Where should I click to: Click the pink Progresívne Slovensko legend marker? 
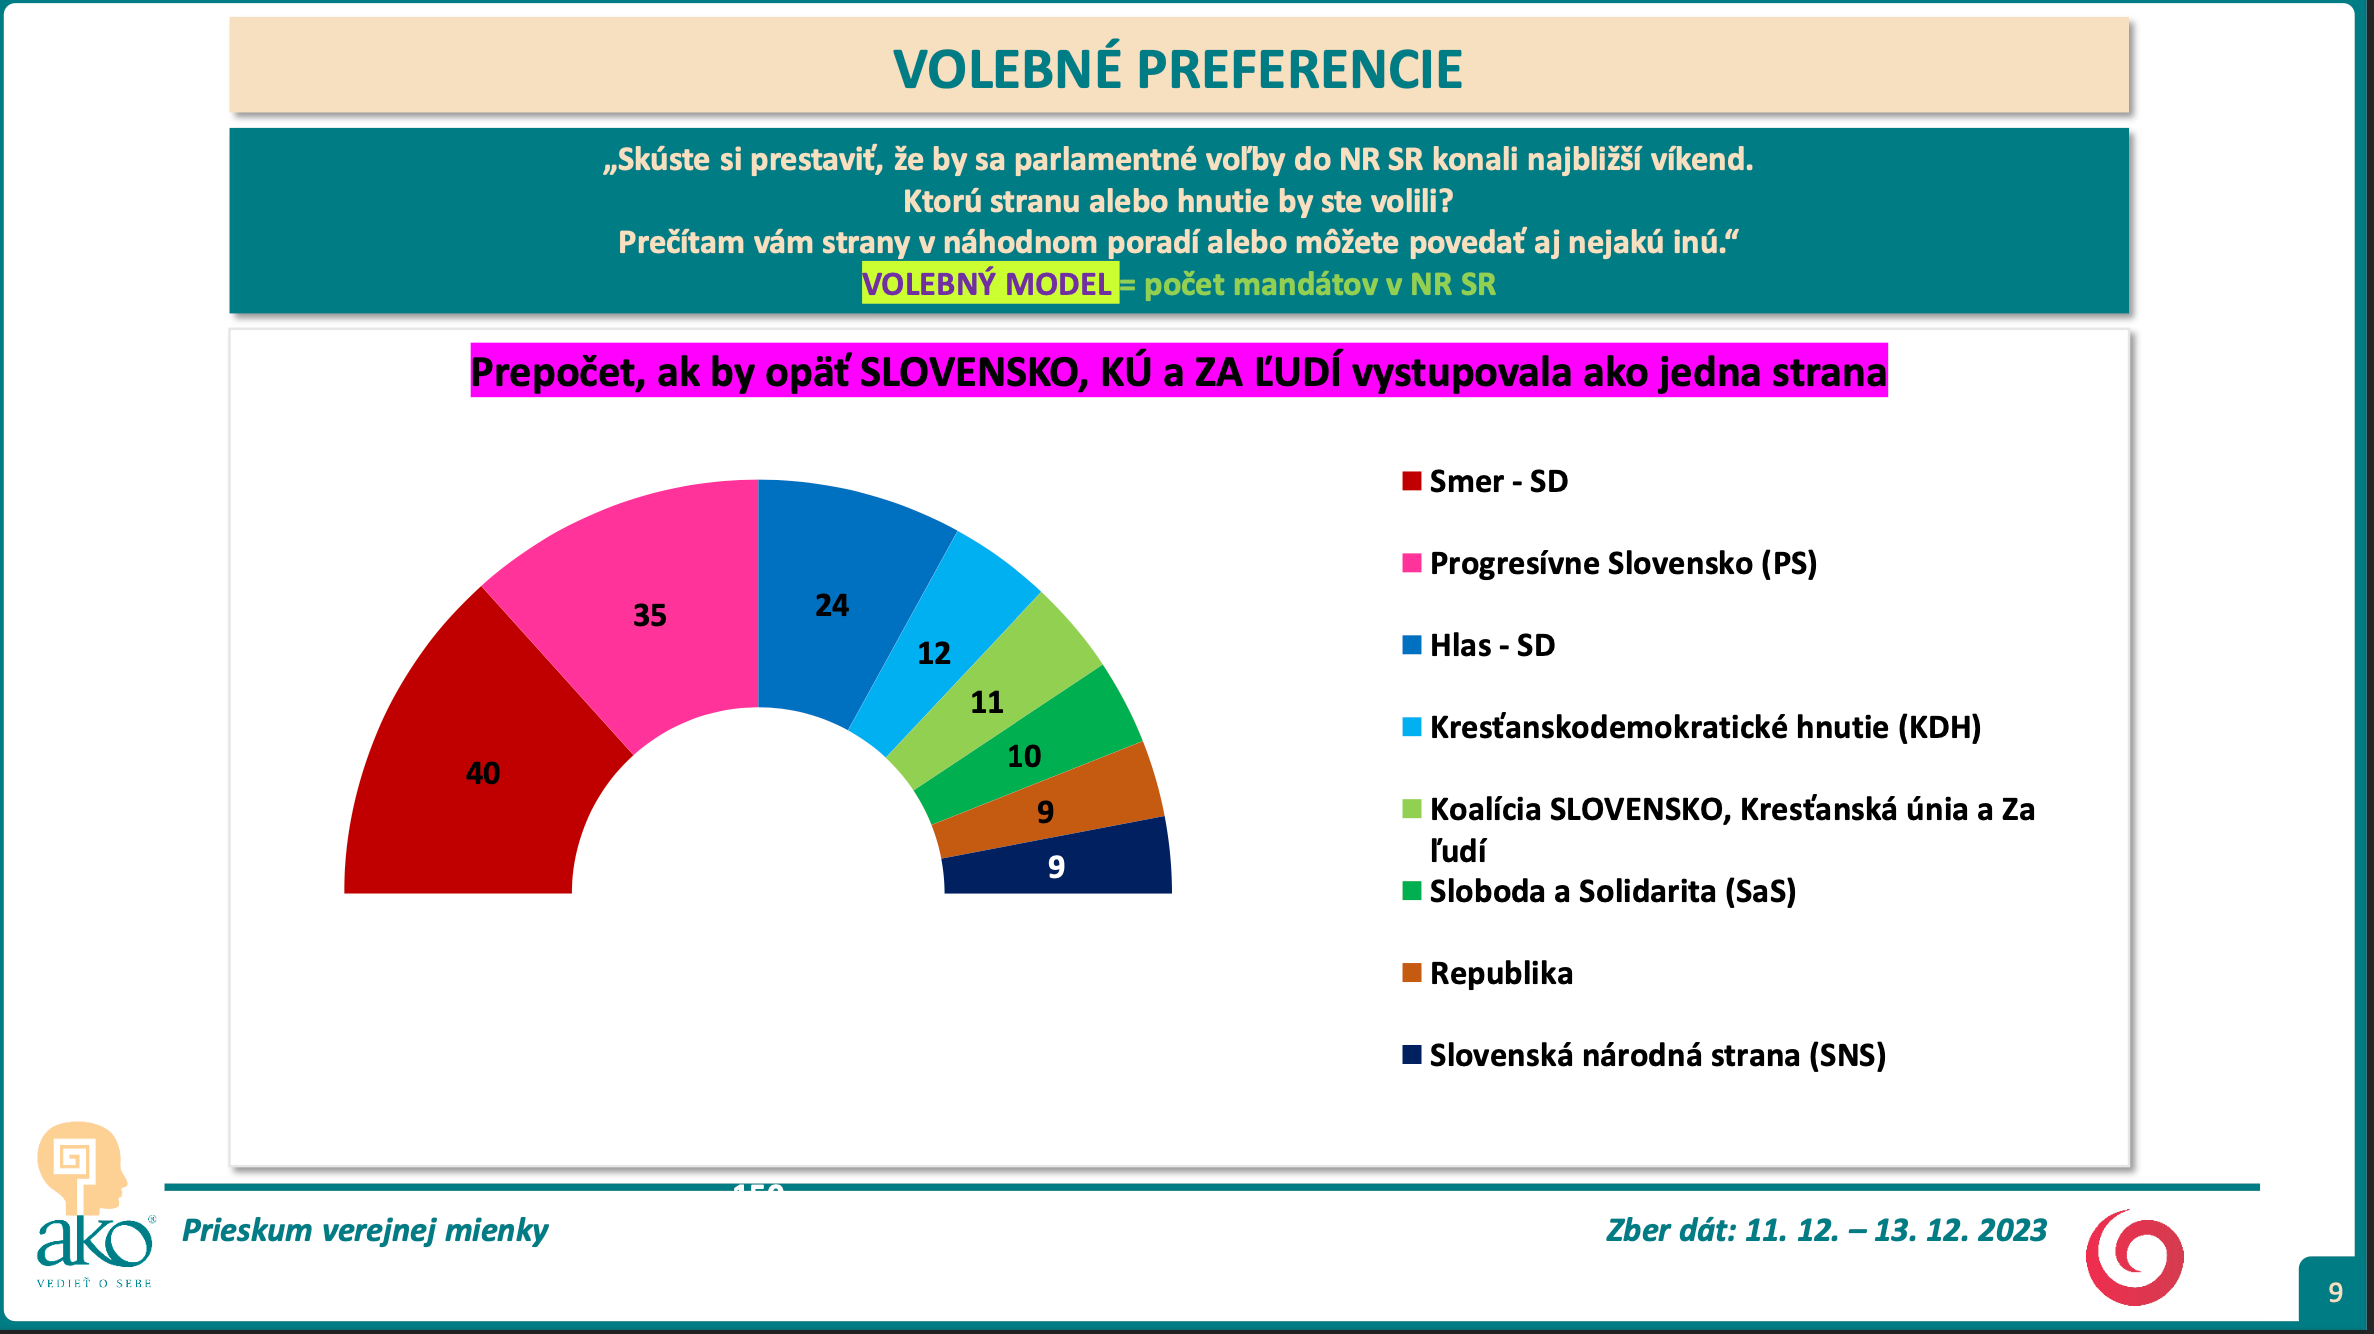click(1411, 563)
